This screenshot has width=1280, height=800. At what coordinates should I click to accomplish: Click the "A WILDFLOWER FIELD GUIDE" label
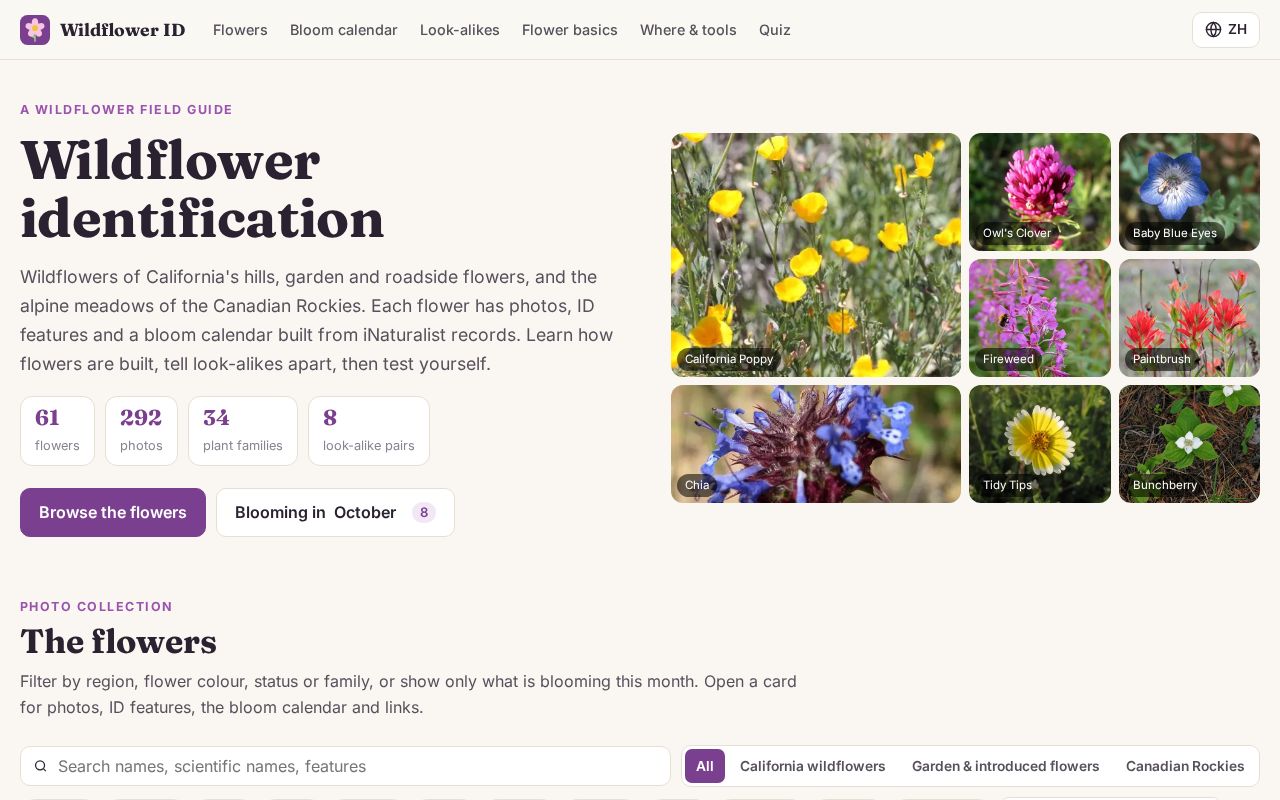click(126, 110)
